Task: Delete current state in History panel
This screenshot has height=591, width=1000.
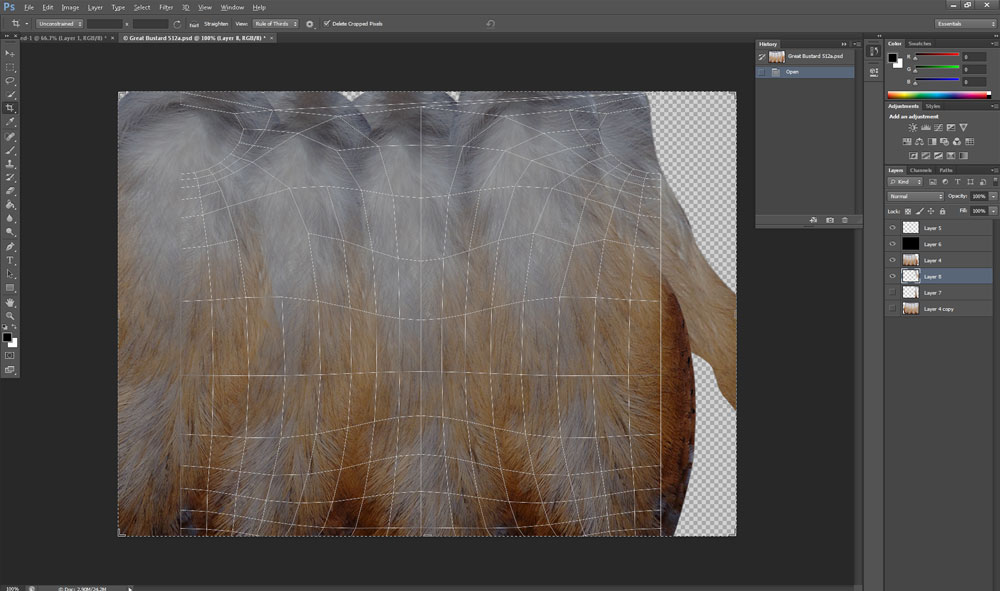Action: coord(845,219)
